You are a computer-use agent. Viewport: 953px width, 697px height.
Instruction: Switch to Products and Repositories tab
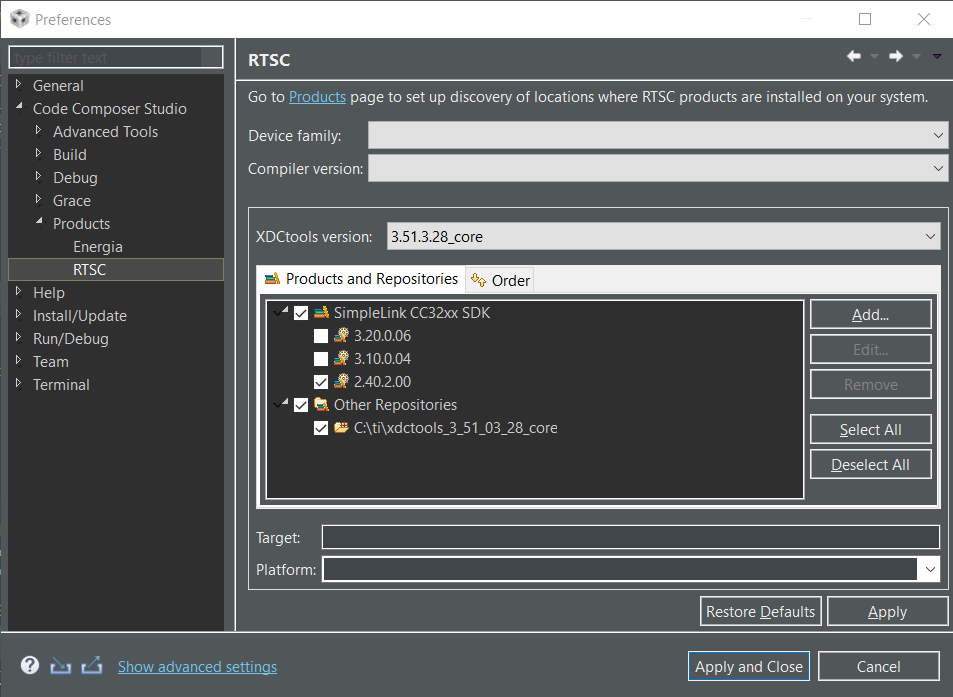361,279
